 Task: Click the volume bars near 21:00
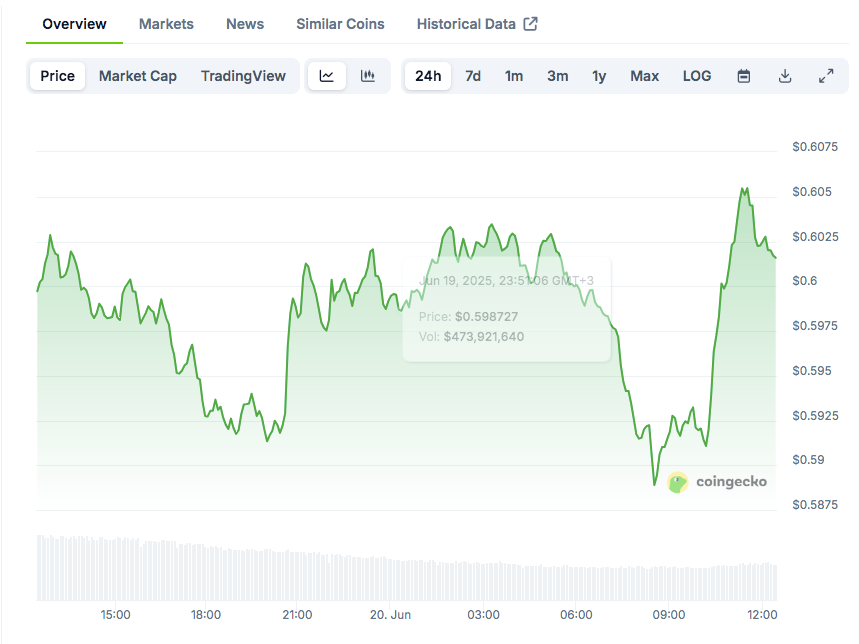click(x=297, y=576)
